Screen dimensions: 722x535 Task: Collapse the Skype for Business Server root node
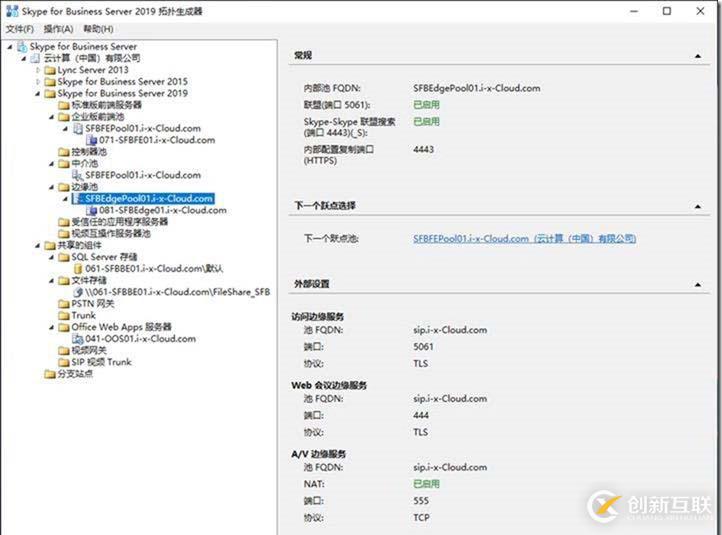[10, 47]
